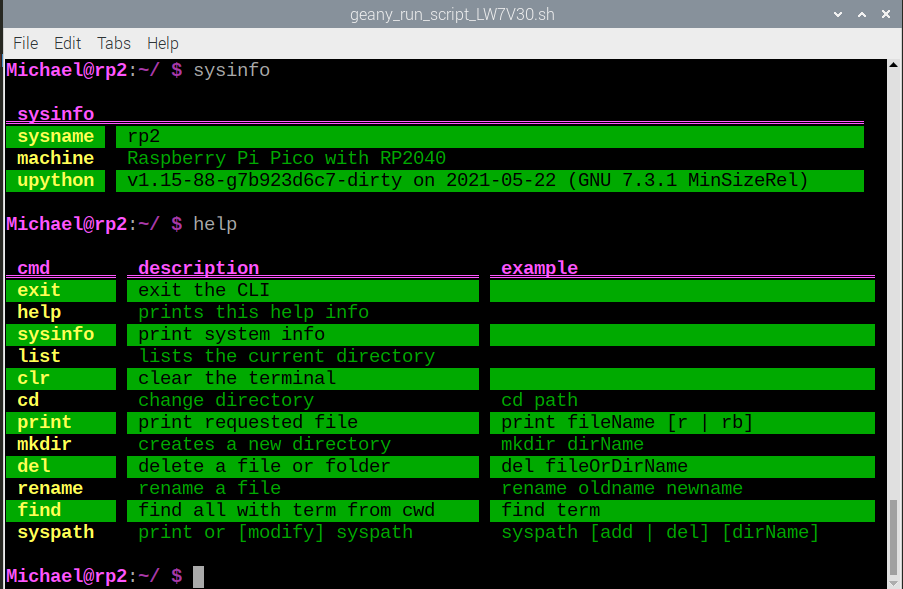Click 'clear the terminal' description
The height and width of the screenshot is (589, 903).
(237, 378)
